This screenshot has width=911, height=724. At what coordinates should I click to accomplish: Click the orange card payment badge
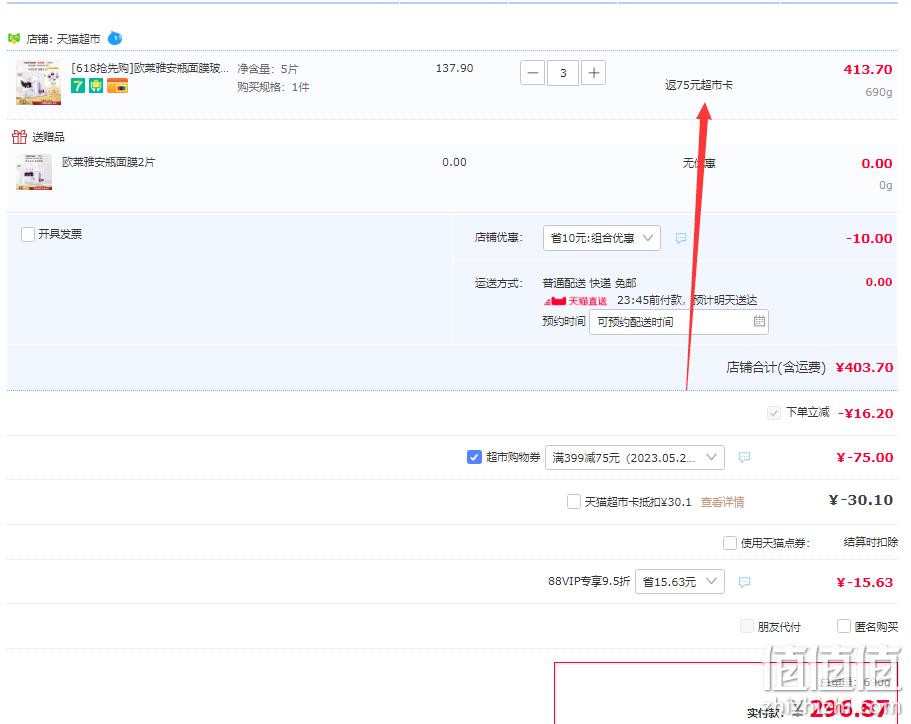pyautogui.click(x=117, y=86)
